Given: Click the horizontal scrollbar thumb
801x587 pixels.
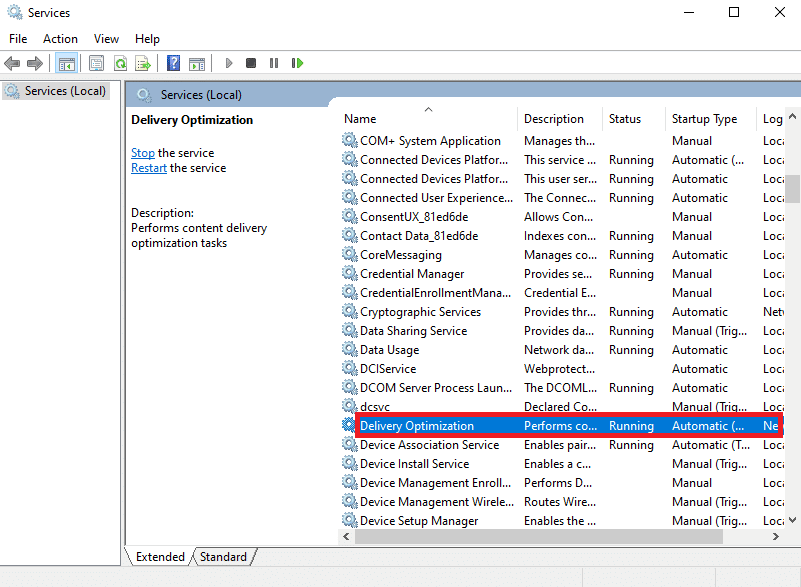Looking at the screenshot, I should tap(539, 536).
